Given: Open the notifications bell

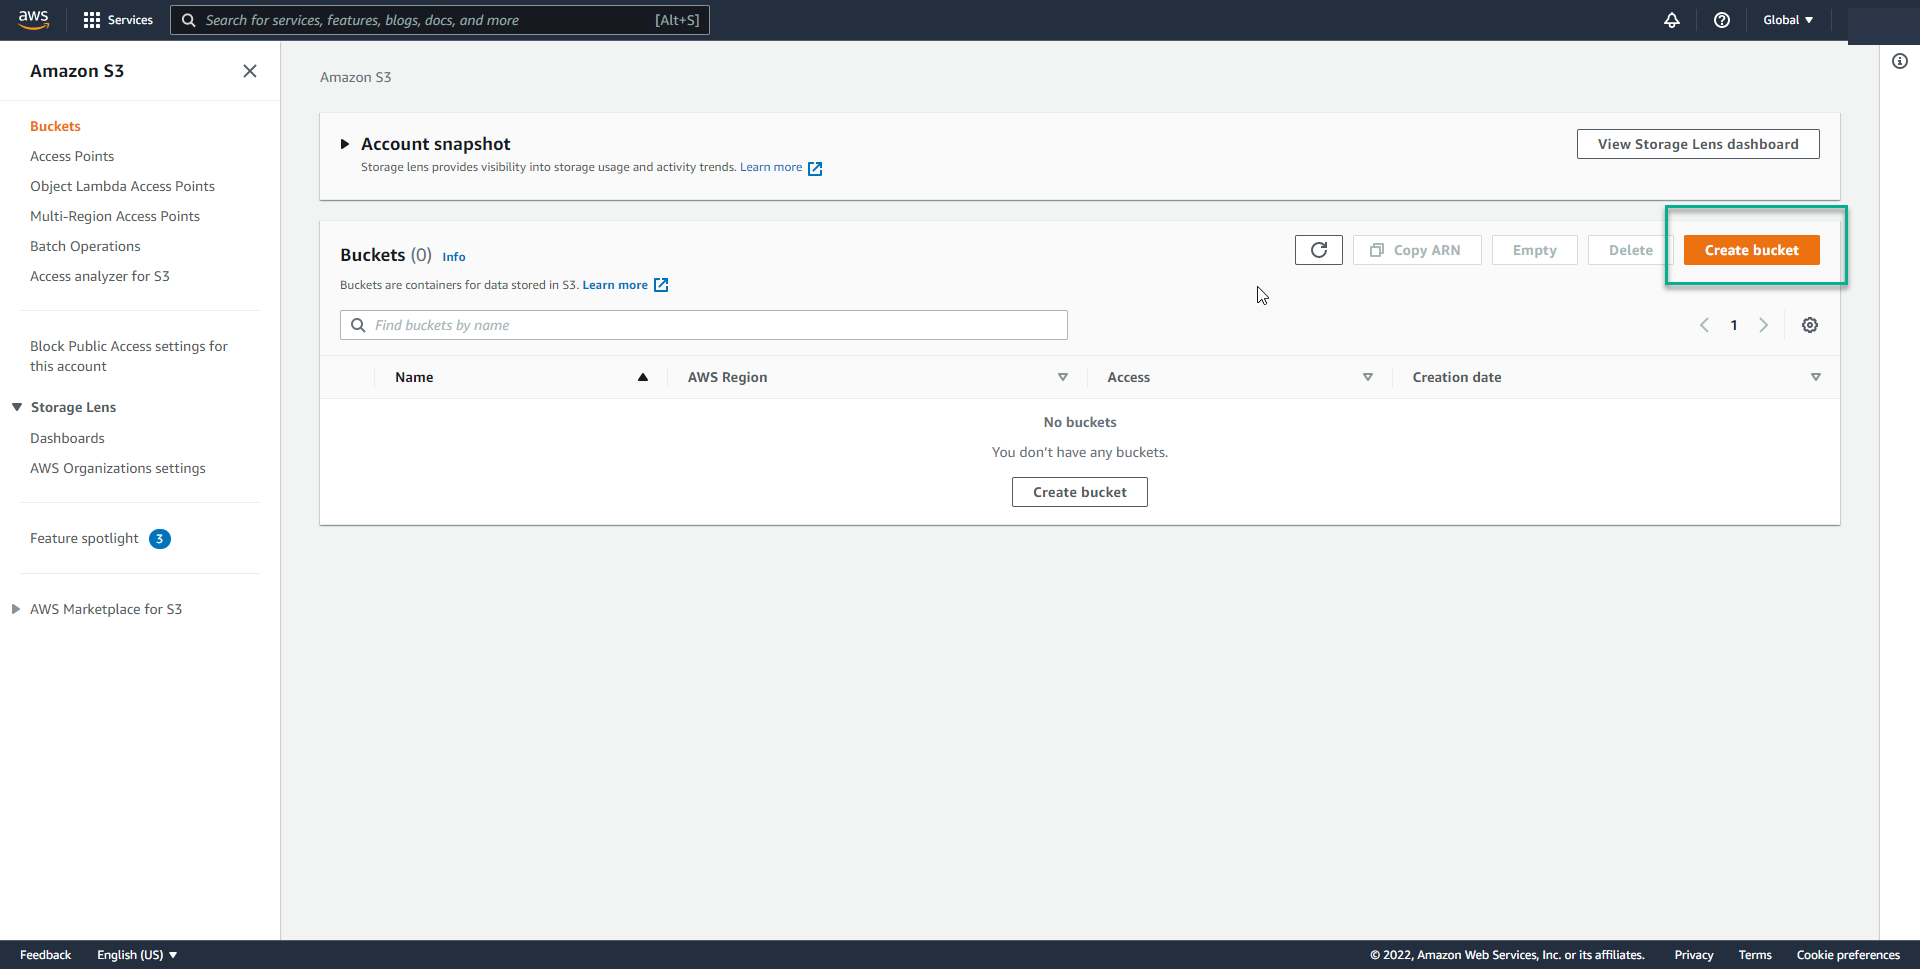Looking at the screenshot, I should 1671,20.
